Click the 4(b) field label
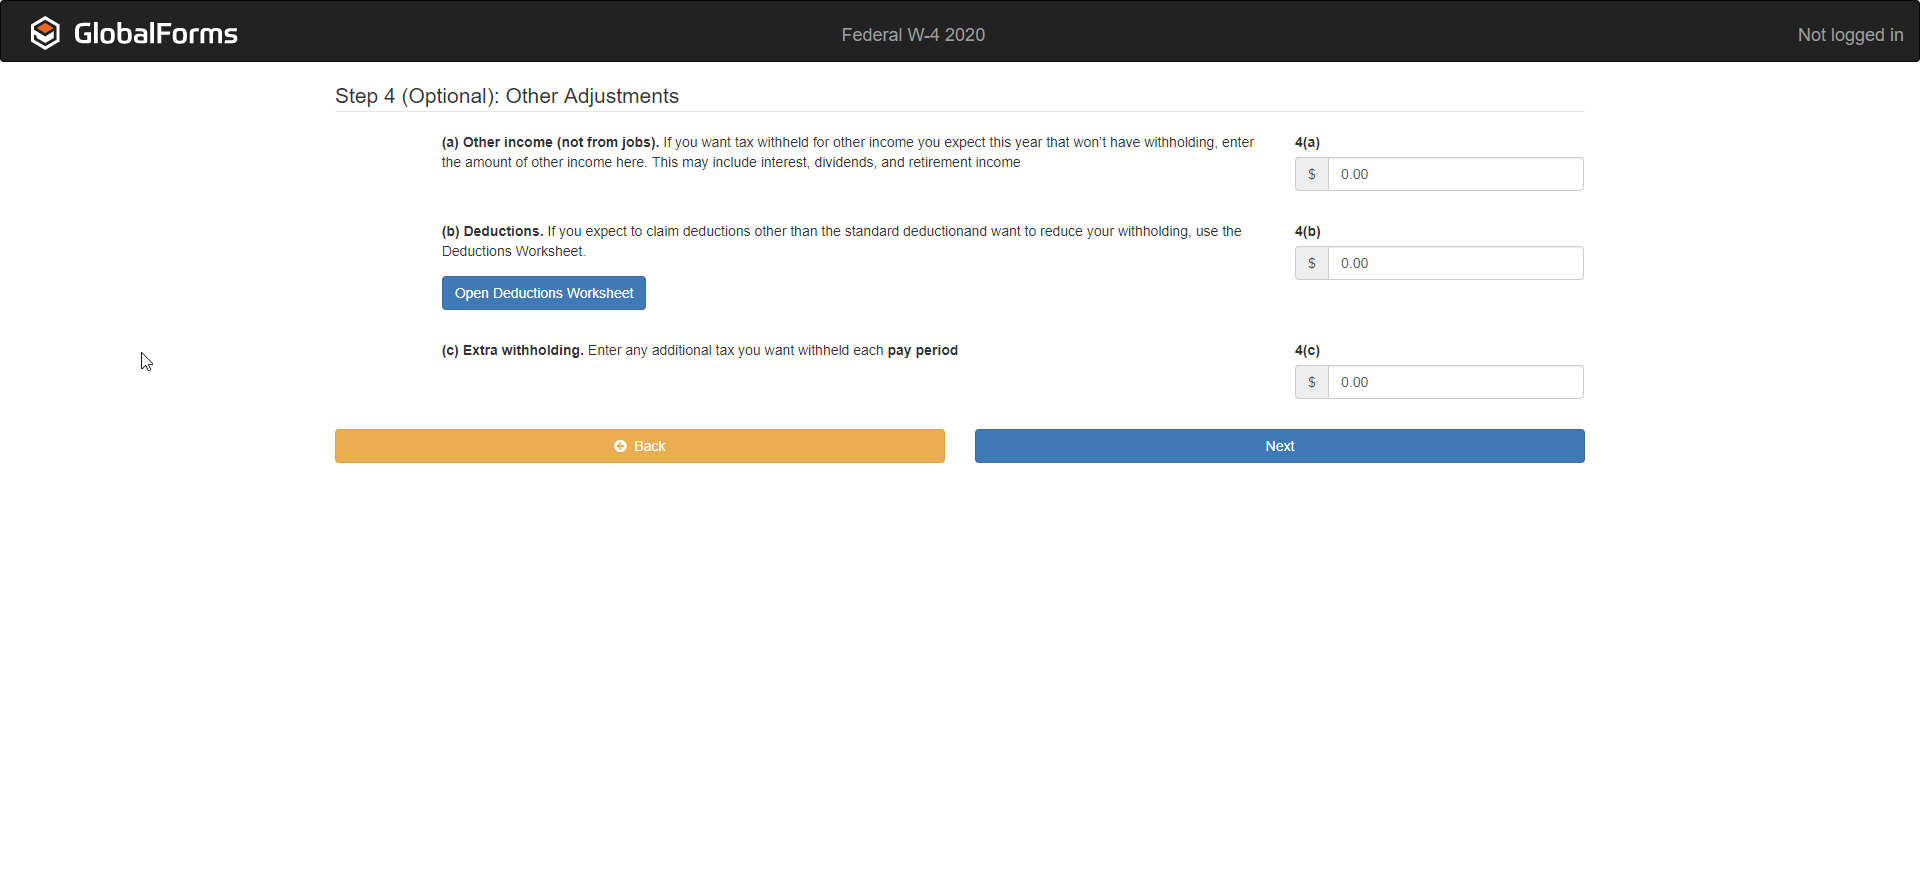 [1307, 231]
